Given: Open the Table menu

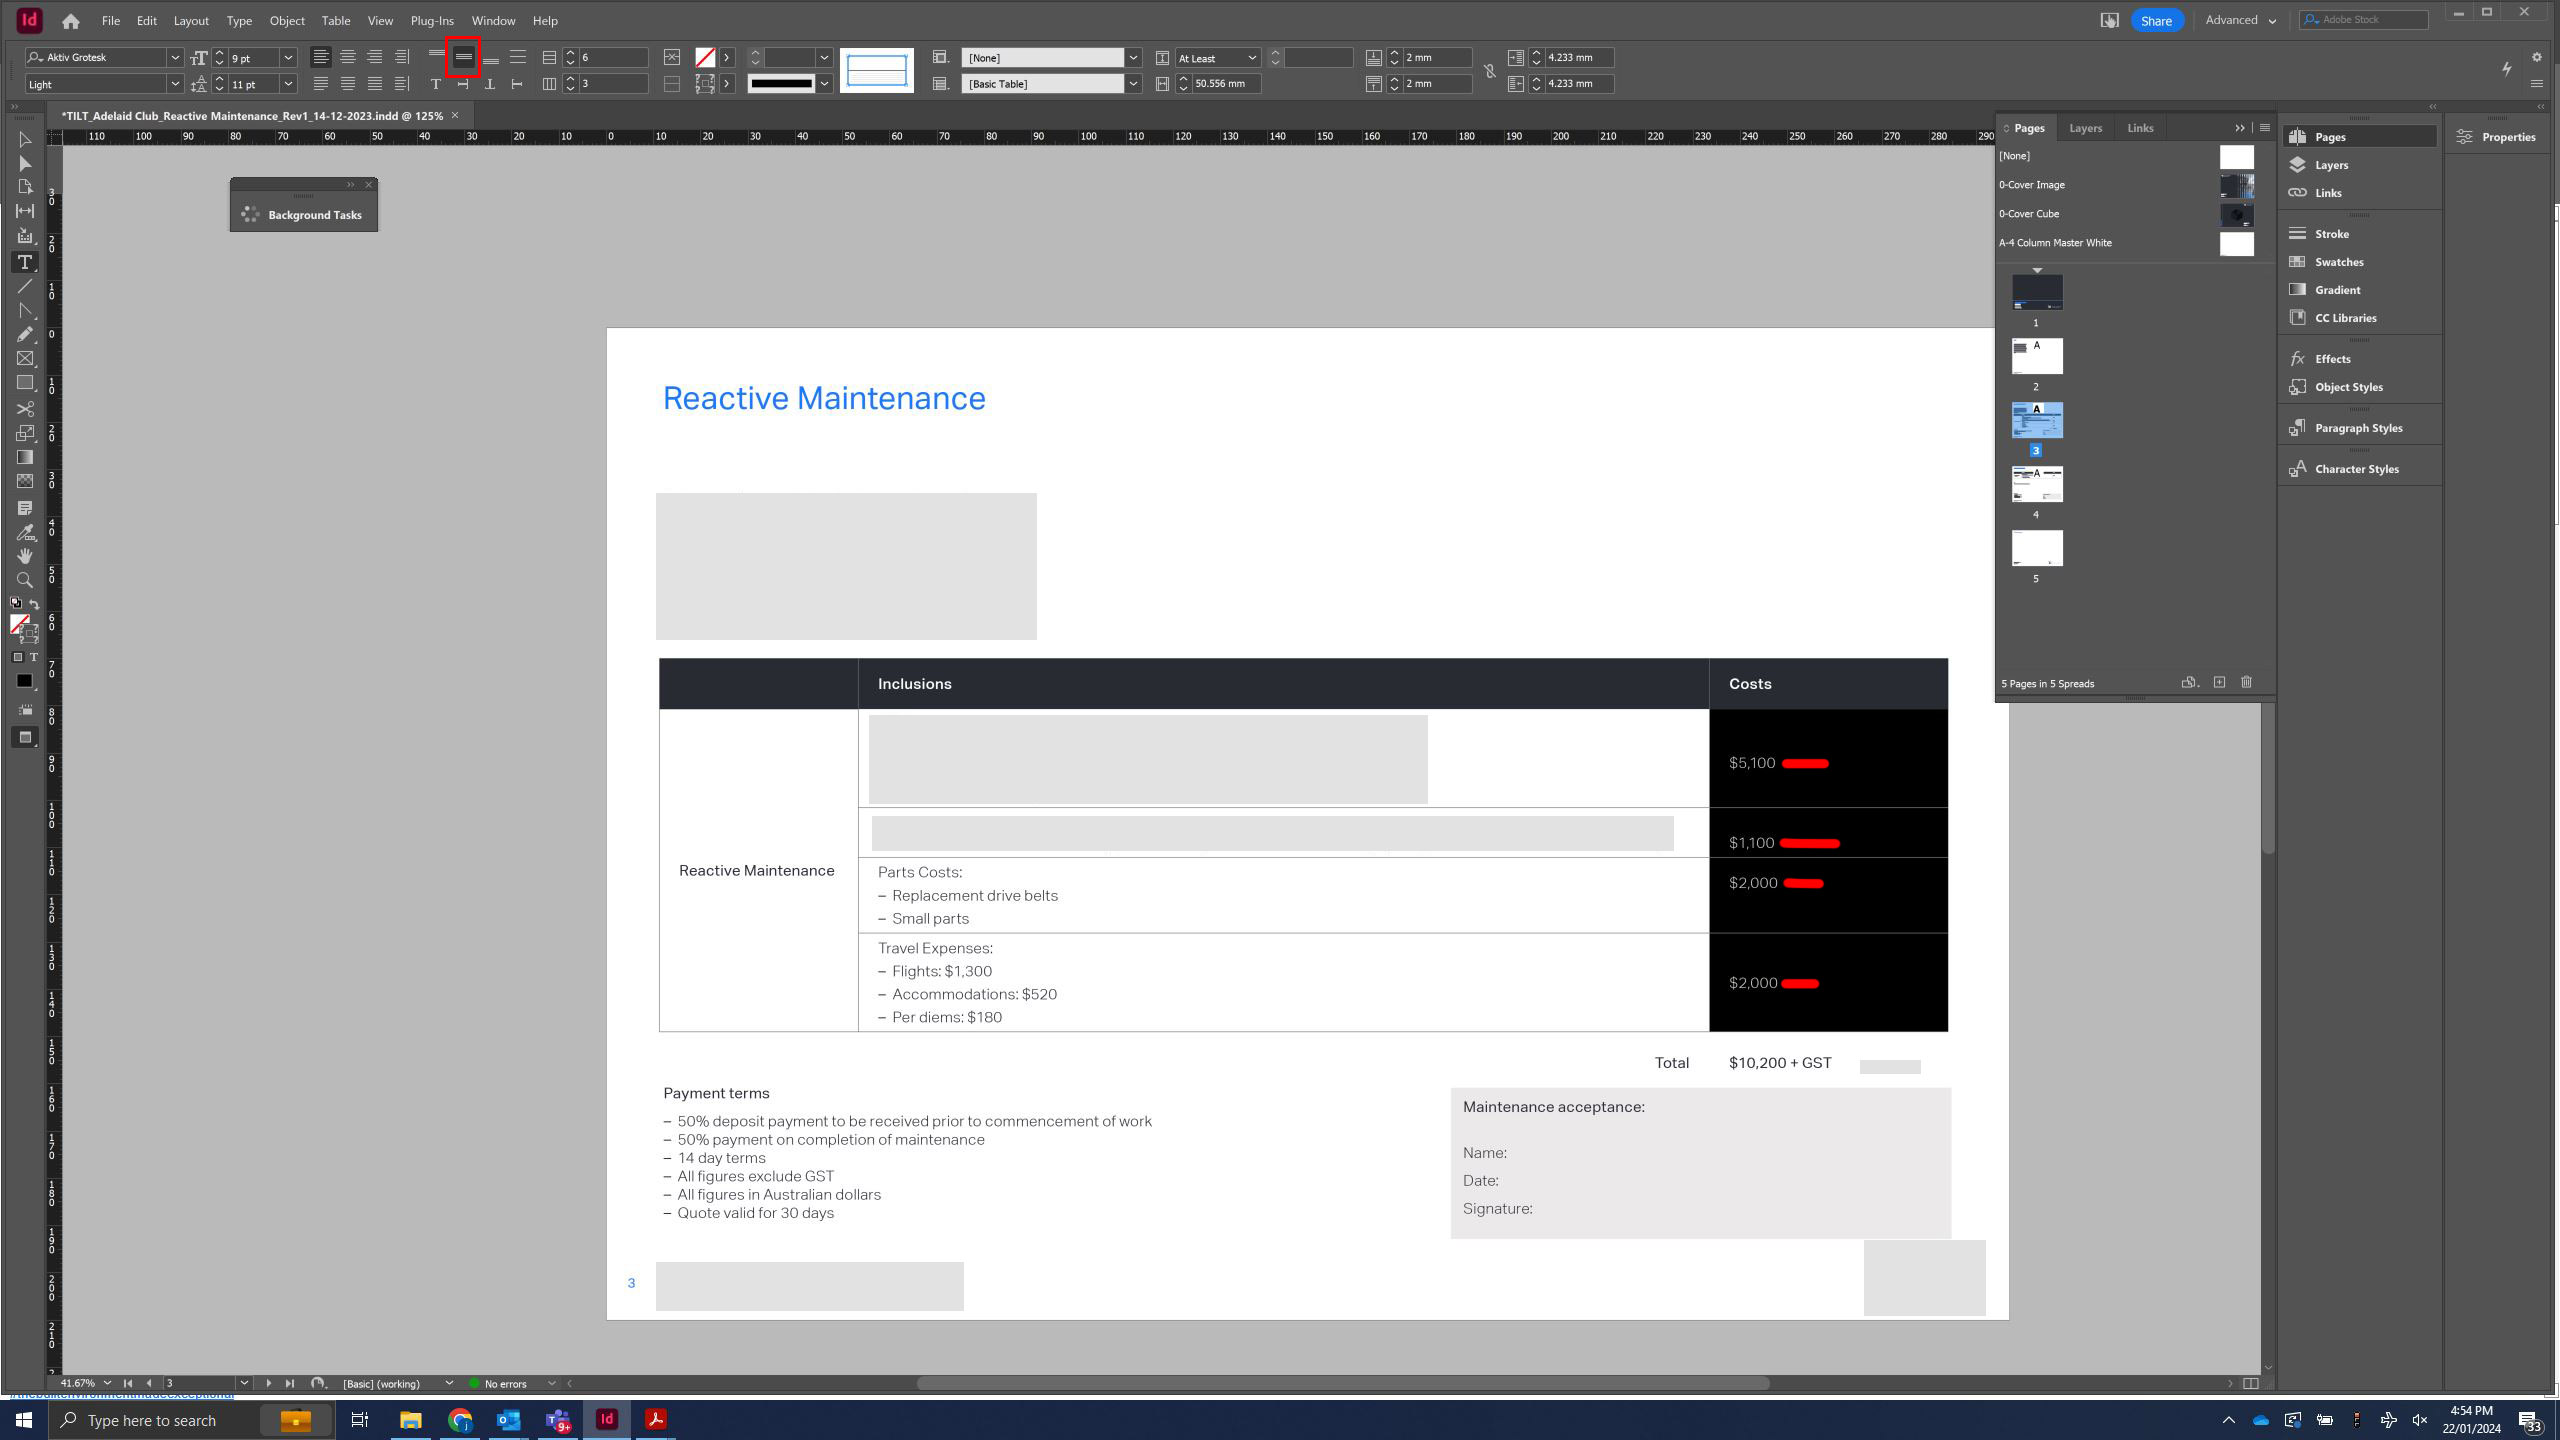Looking at the screenshot, I should click(335, 20).
